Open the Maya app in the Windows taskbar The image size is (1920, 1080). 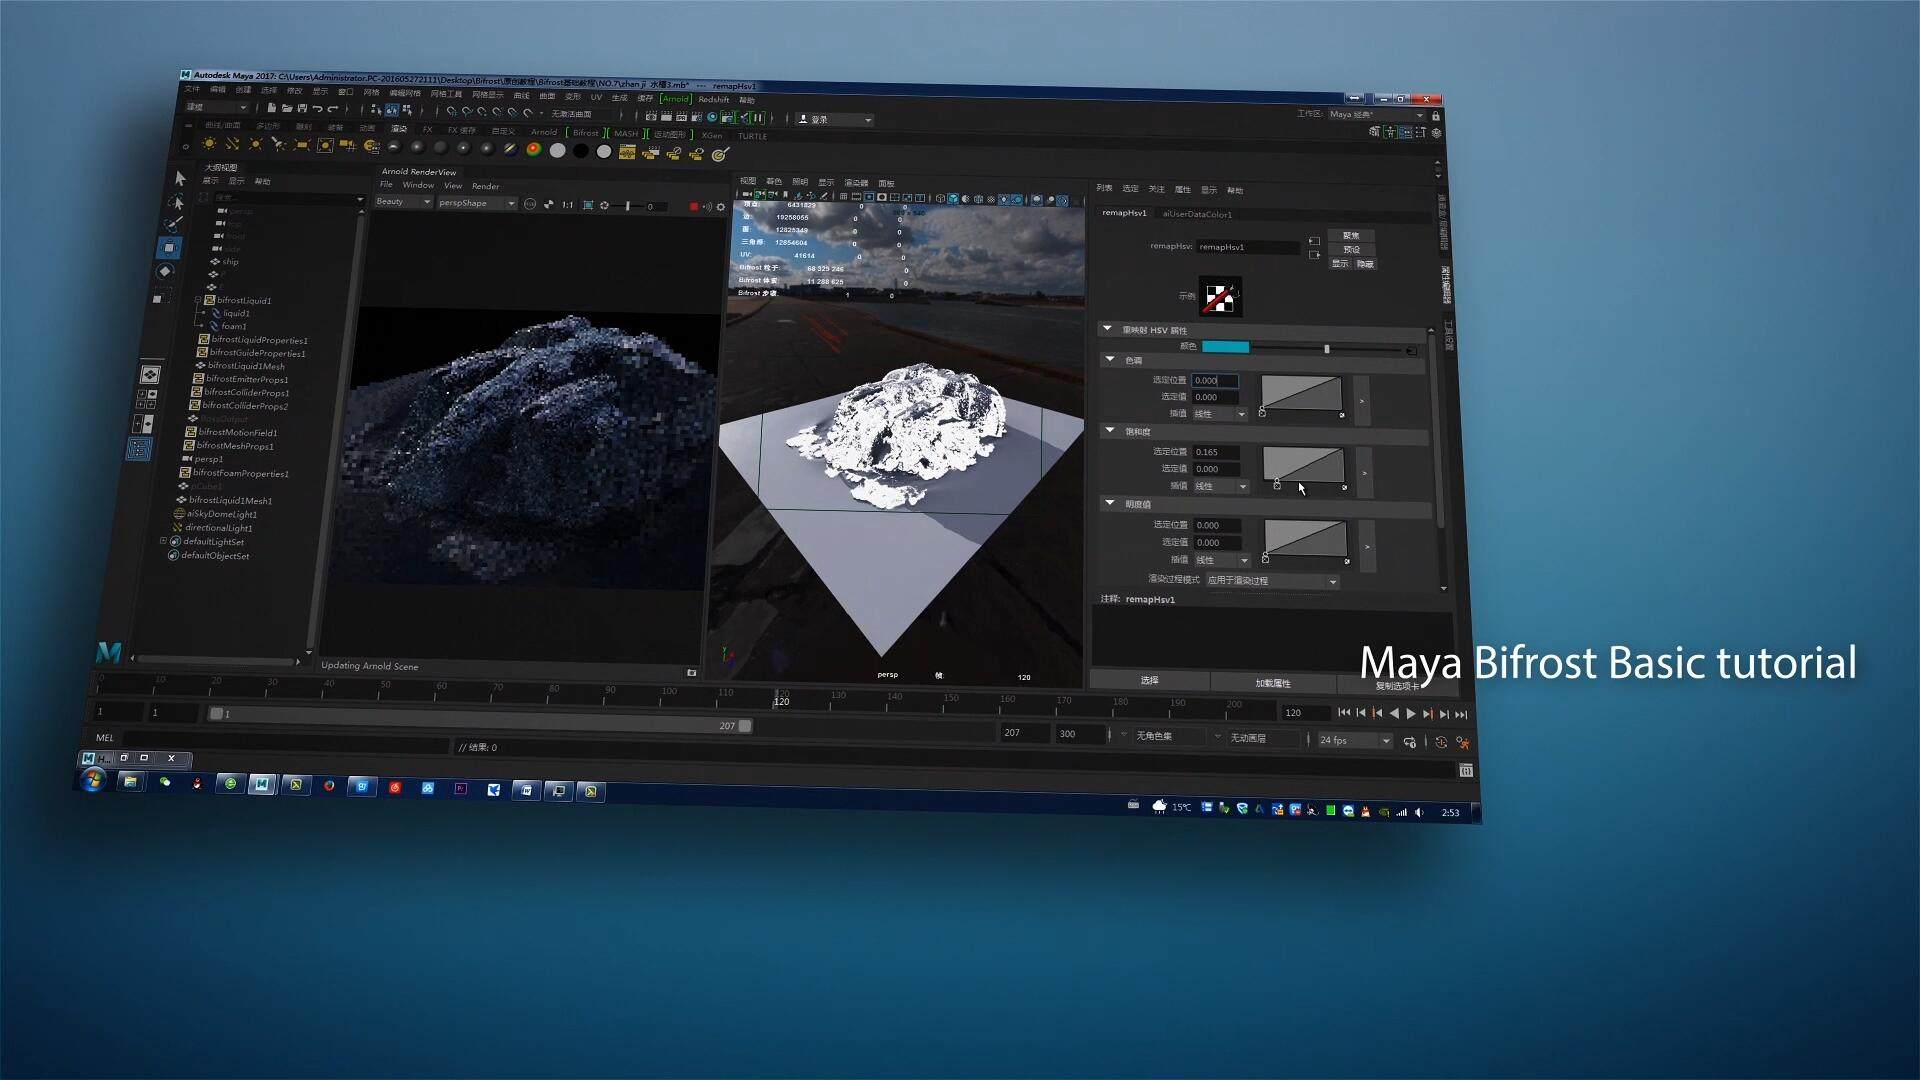(x=261, y=785)
